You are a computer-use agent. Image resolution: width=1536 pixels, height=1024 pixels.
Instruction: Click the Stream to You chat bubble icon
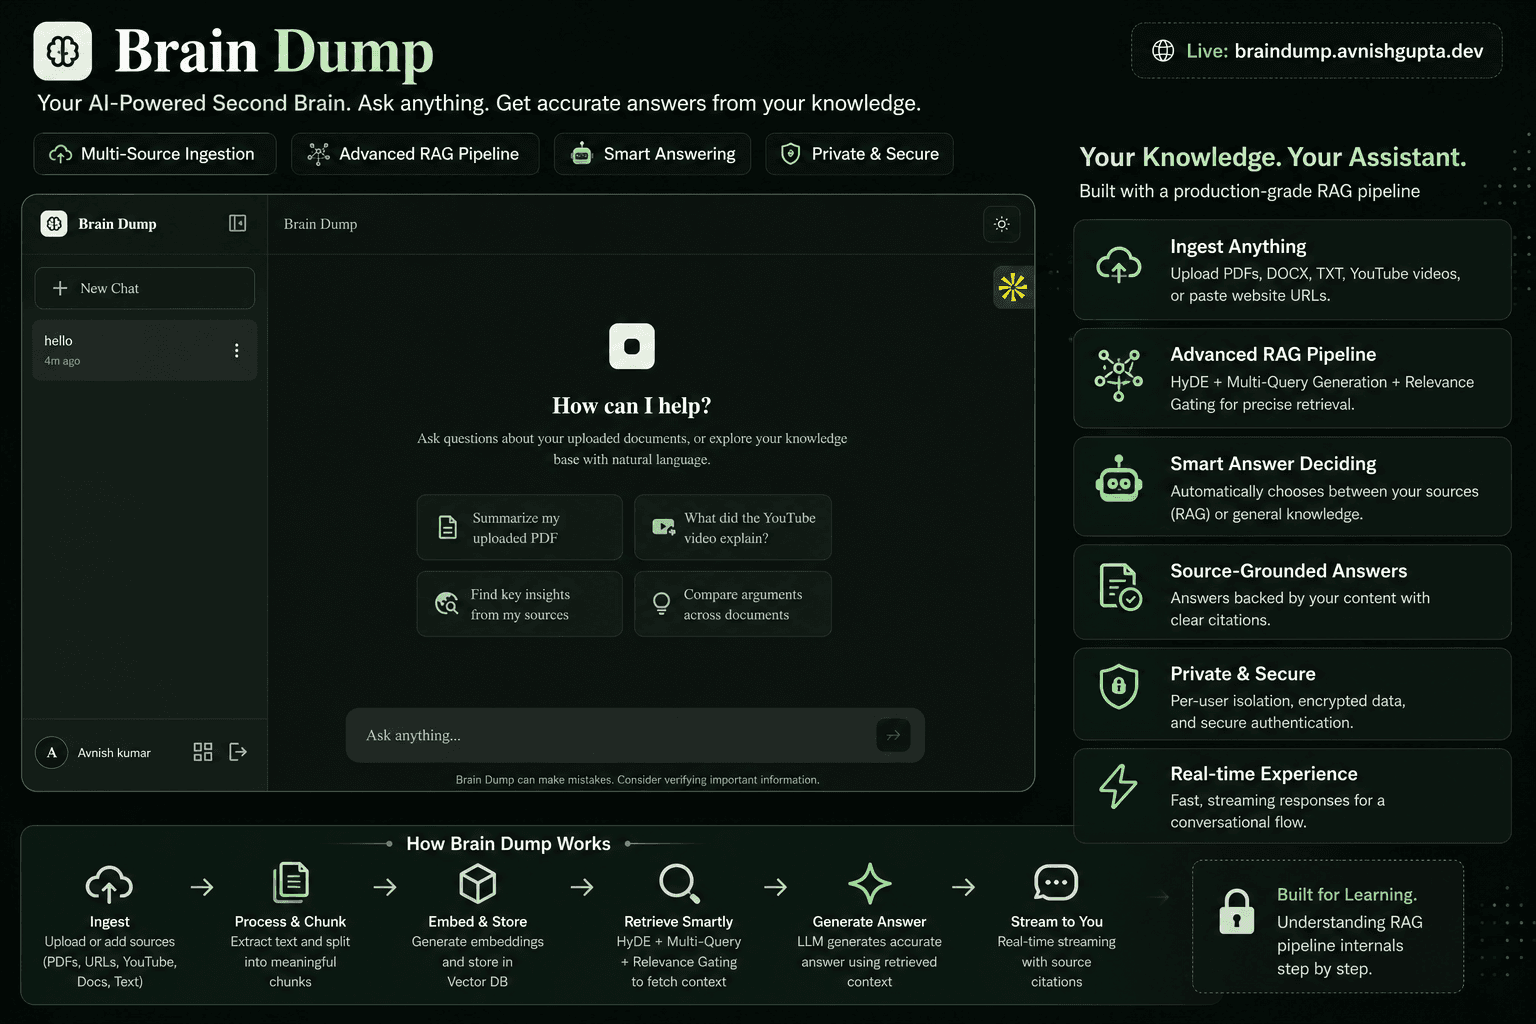point(1056,883)
